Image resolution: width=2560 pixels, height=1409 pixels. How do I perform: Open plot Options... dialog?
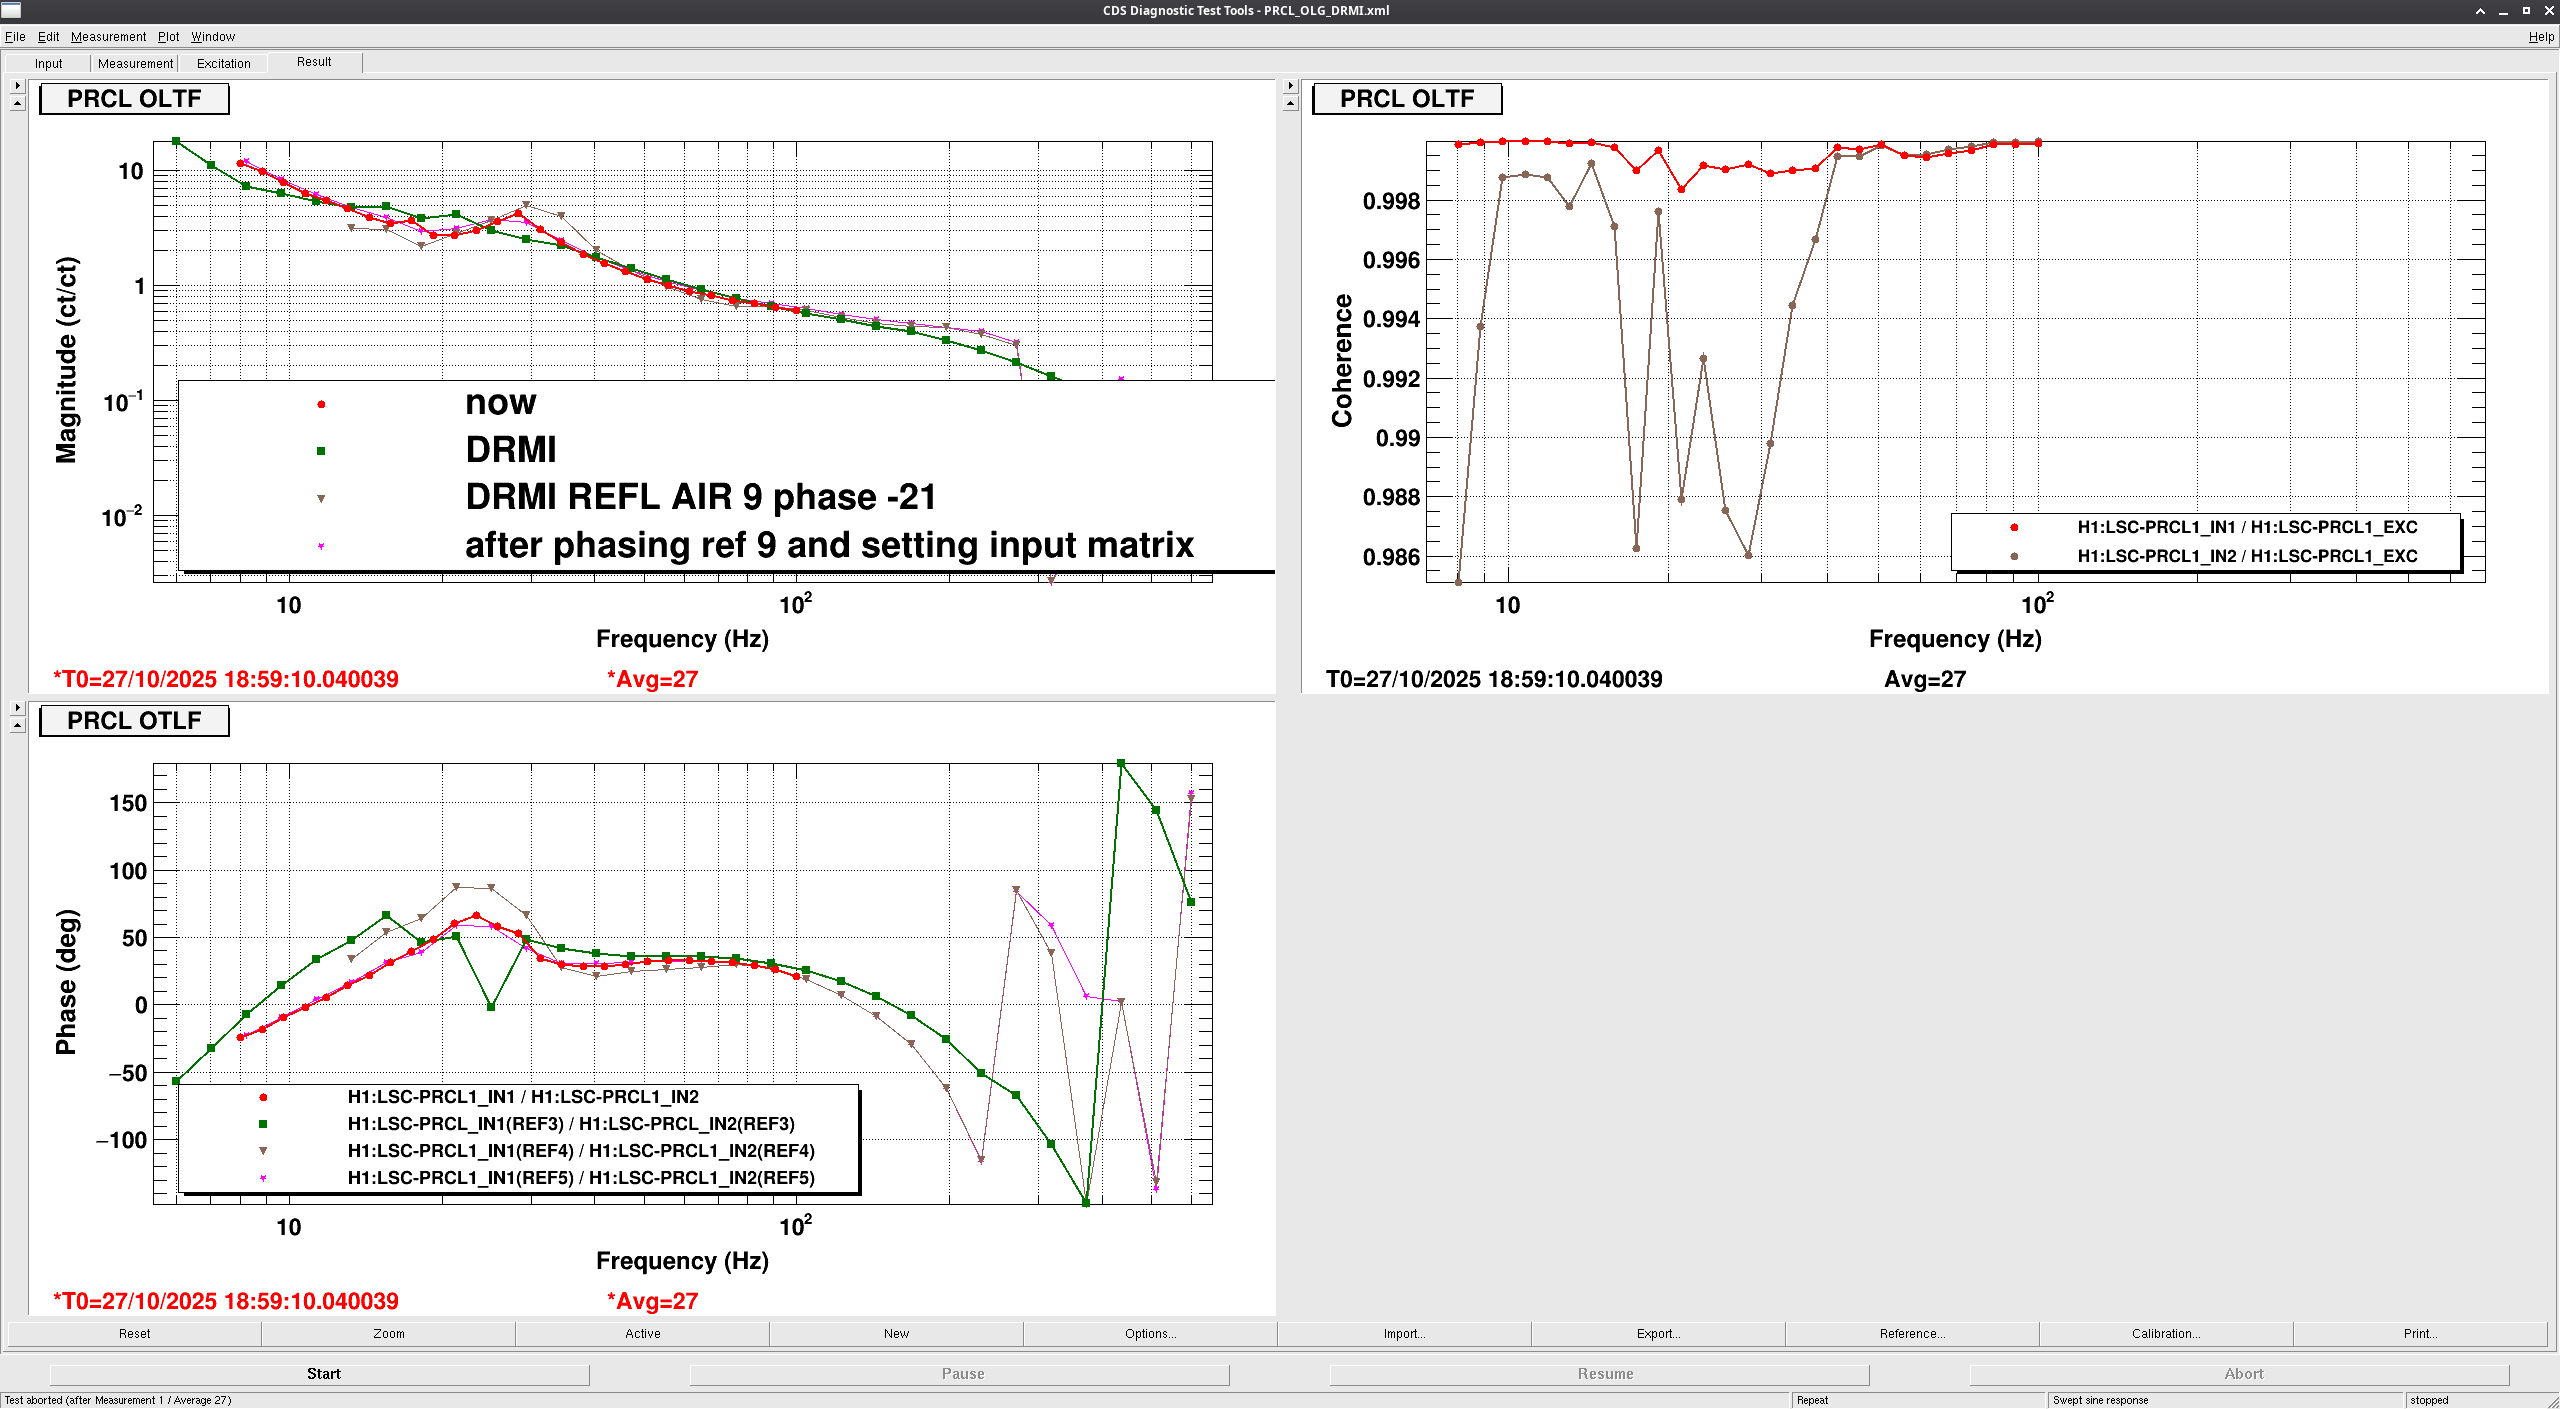[x=1150, y=1333]
